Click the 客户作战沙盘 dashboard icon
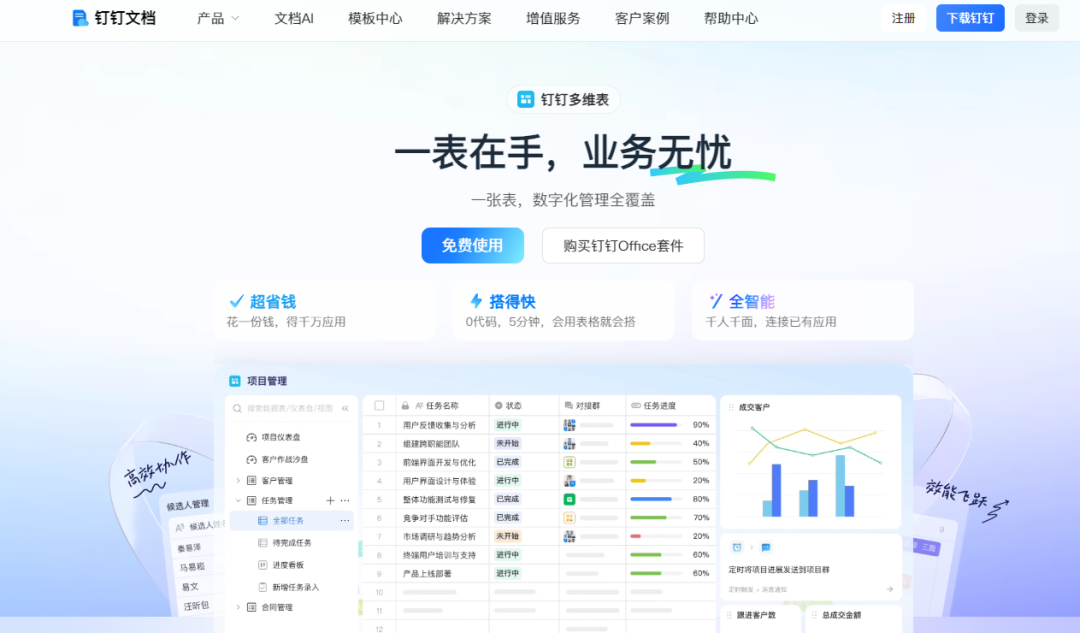 pyautogui.click(x=251, y=459)
